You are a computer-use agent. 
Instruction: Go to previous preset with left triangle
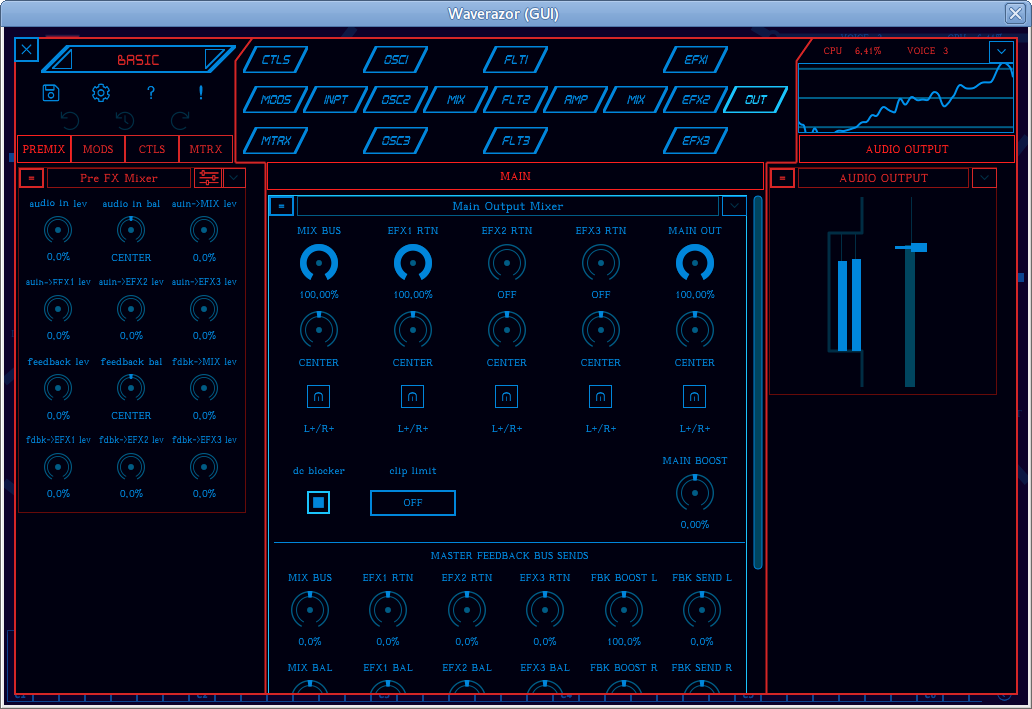tap(63, 60)
